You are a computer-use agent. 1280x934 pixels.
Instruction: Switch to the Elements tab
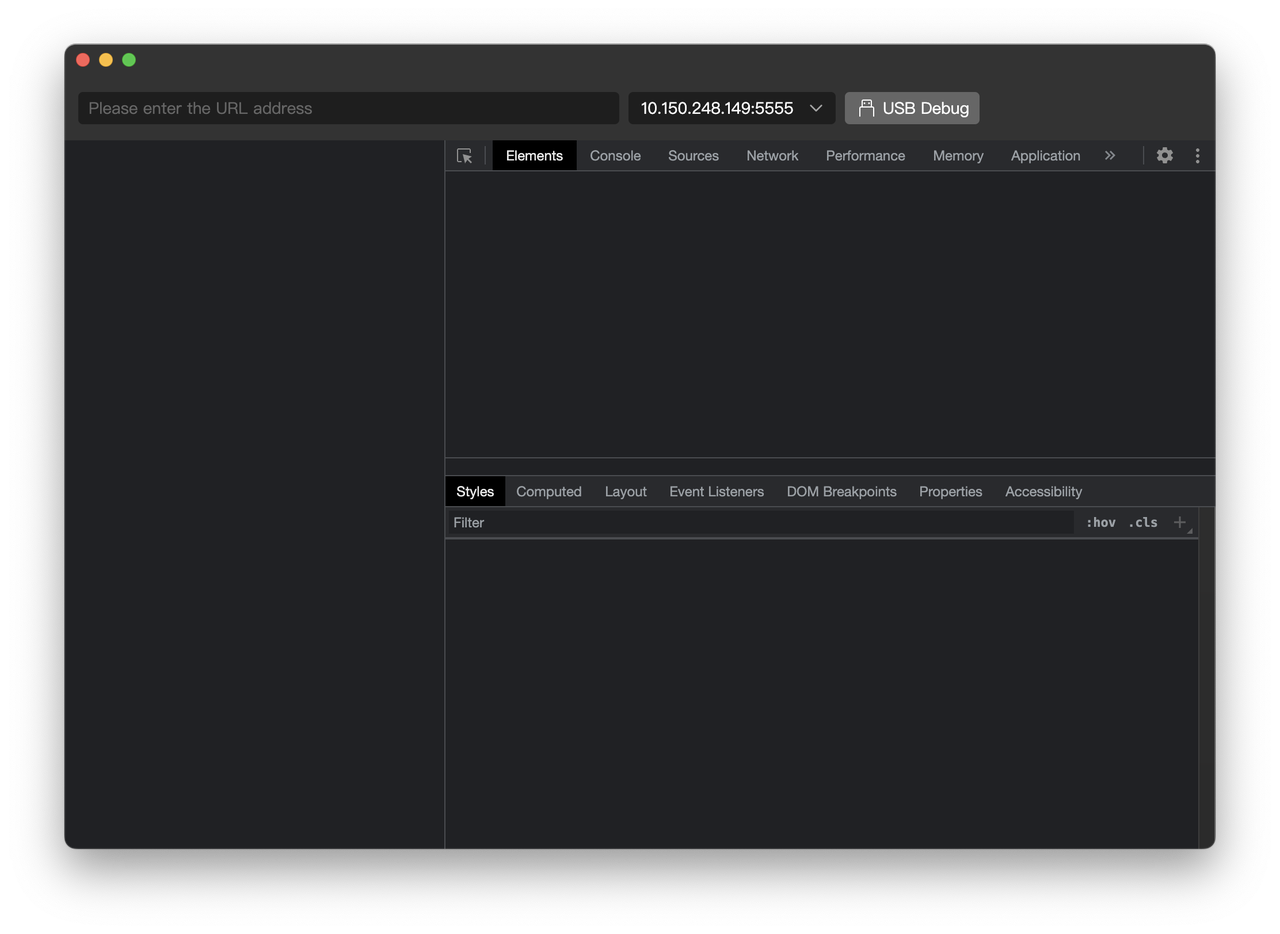[x=534, y=156]
